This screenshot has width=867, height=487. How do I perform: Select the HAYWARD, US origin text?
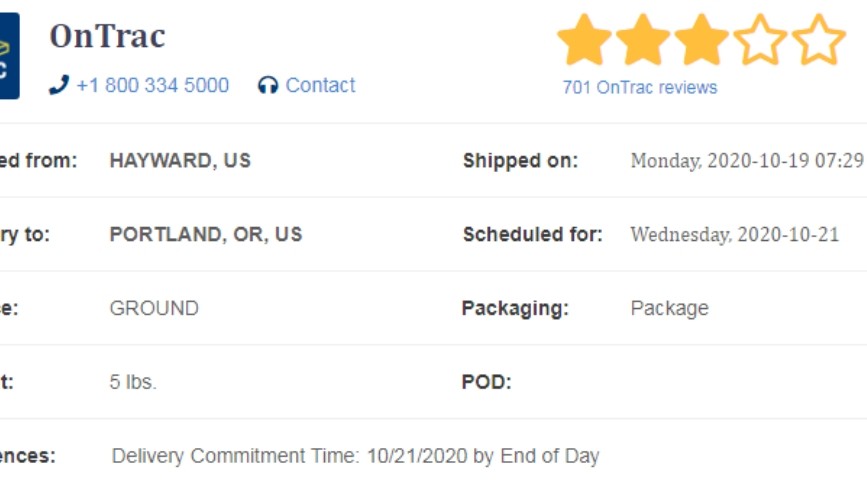(180, 161)
